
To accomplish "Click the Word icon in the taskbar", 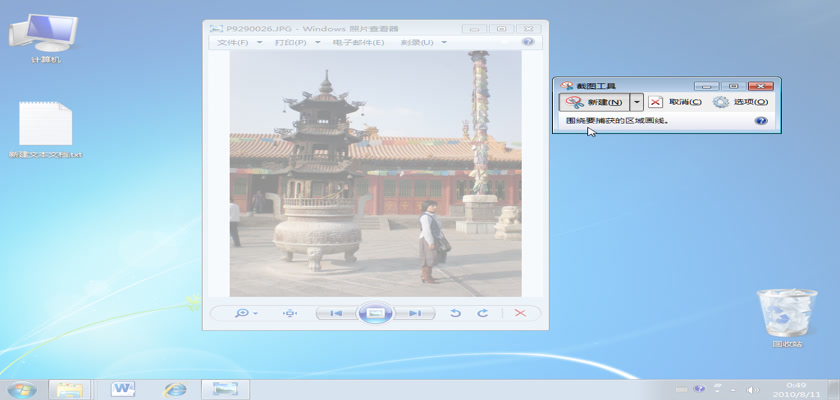I will 124,388.
